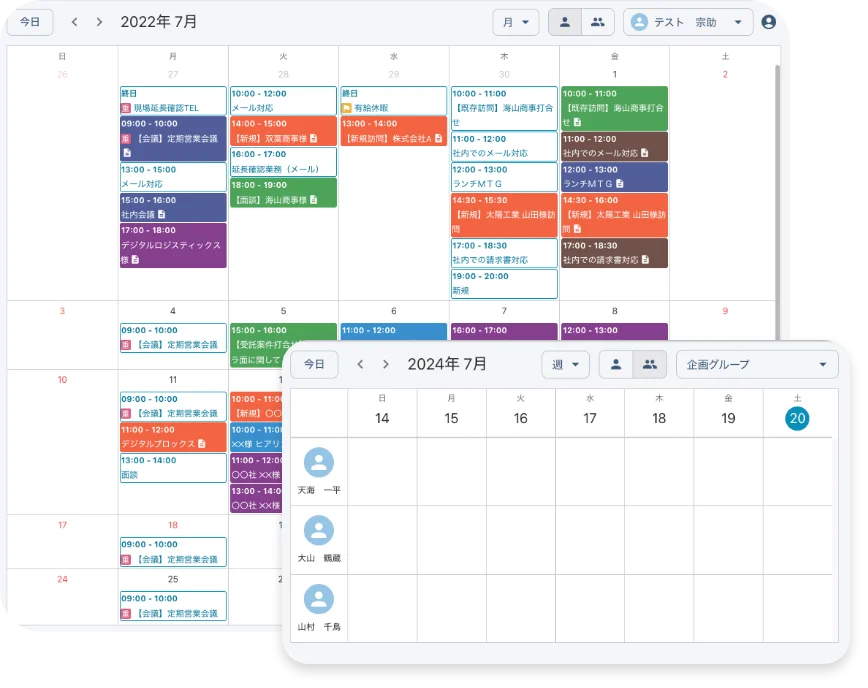Open the 19:00 - 20:00 新規 event
Viewport: 868px width, 688px height.
click(x=504, y=283)
